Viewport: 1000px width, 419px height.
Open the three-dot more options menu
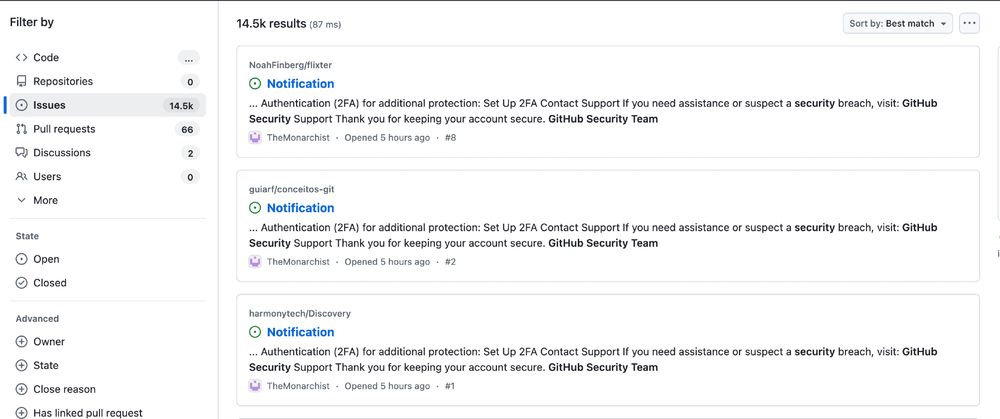(968, 23)
